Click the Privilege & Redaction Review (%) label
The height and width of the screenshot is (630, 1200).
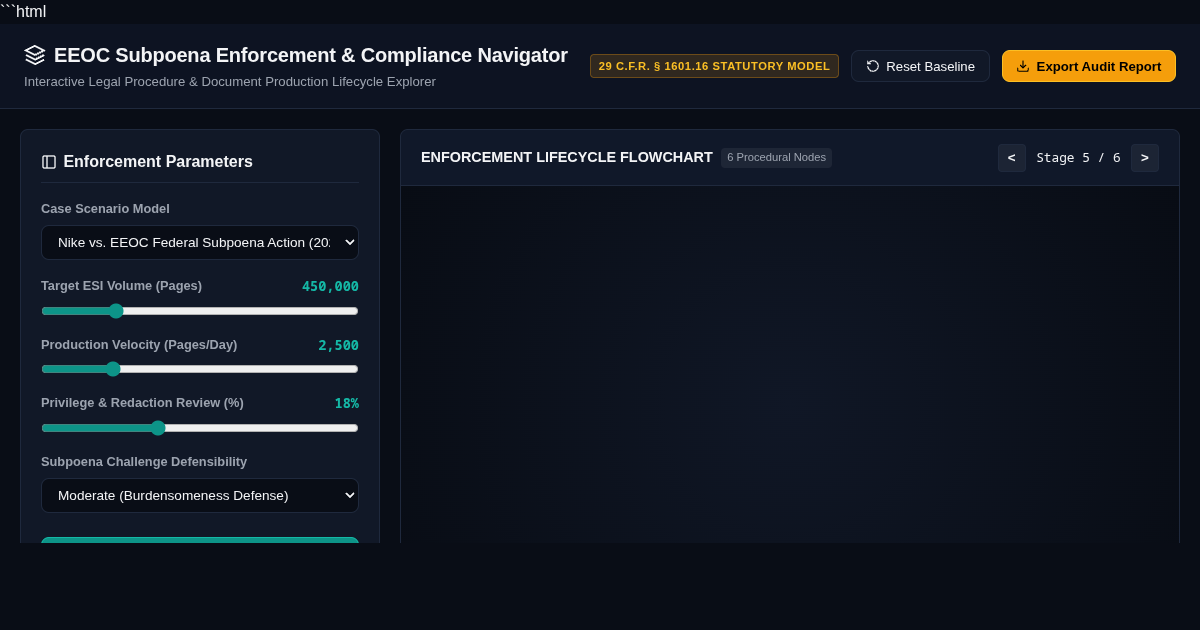[x=142, y=403]
